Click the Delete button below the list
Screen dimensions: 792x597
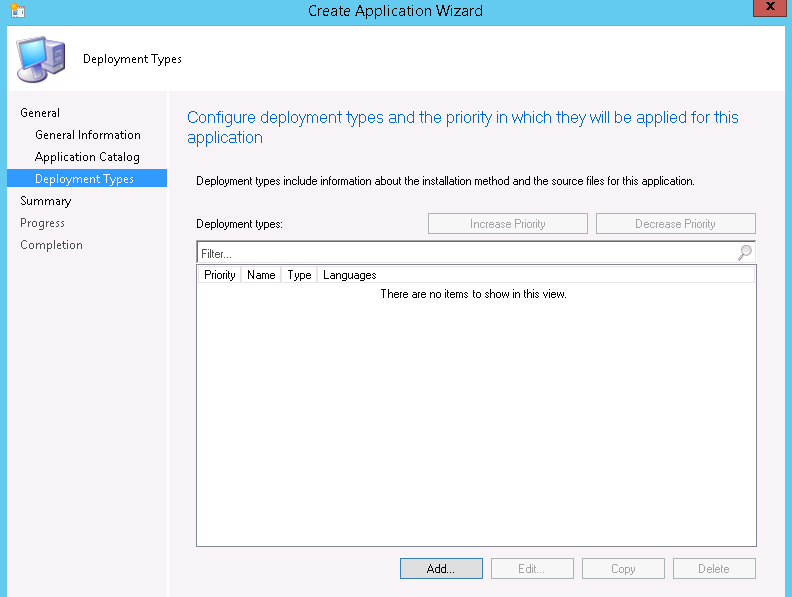coord(714,568)
